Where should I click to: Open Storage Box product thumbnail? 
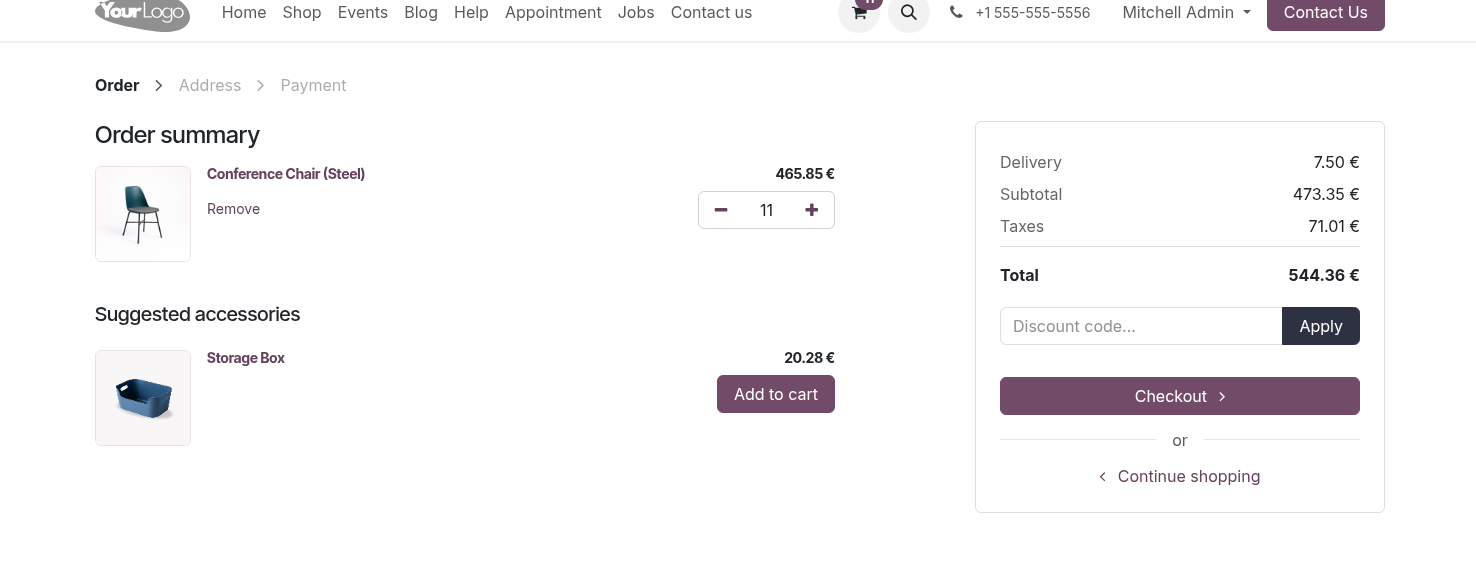143,398
